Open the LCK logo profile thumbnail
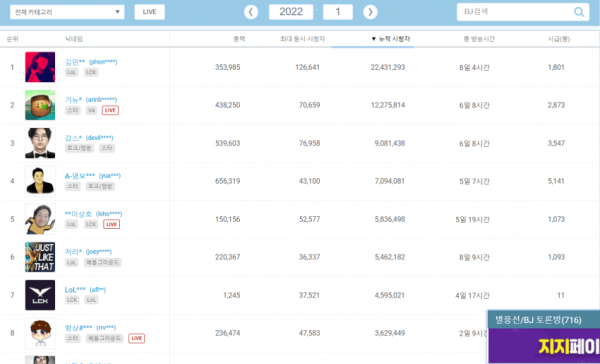Image resolution: width=600 pixels, height=364 pixels. pyautogui.click(x=40, y=295)
